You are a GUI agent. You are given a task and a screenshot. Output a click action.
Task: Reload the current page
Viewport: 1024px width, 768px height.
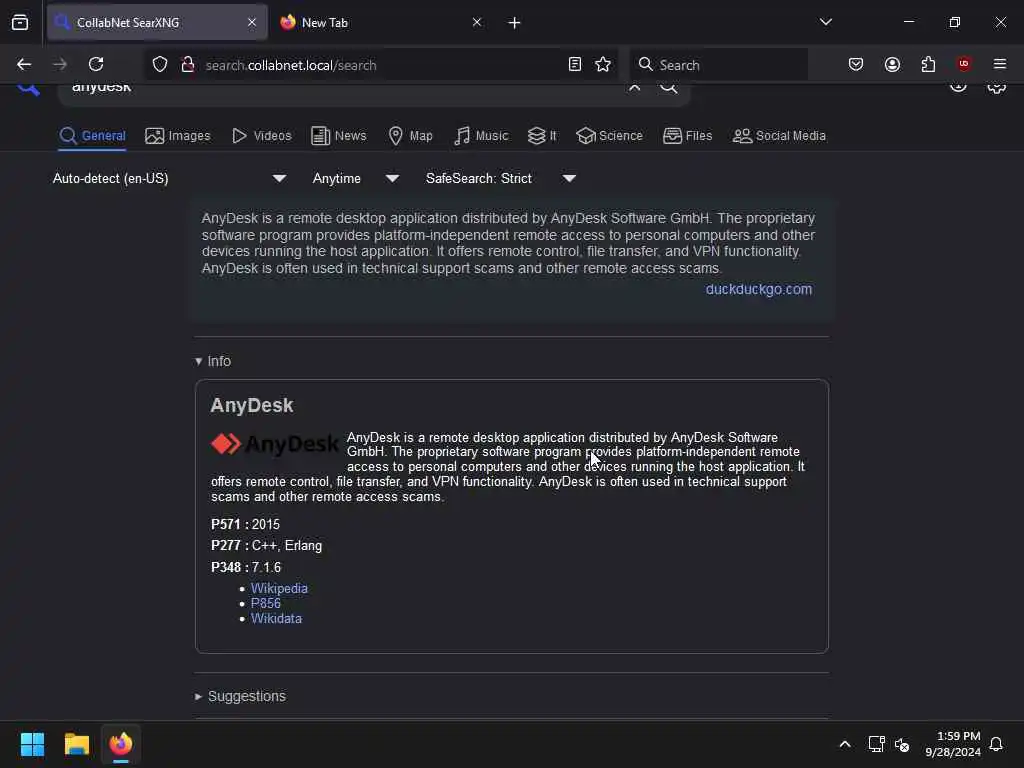[x=96, y=64]
